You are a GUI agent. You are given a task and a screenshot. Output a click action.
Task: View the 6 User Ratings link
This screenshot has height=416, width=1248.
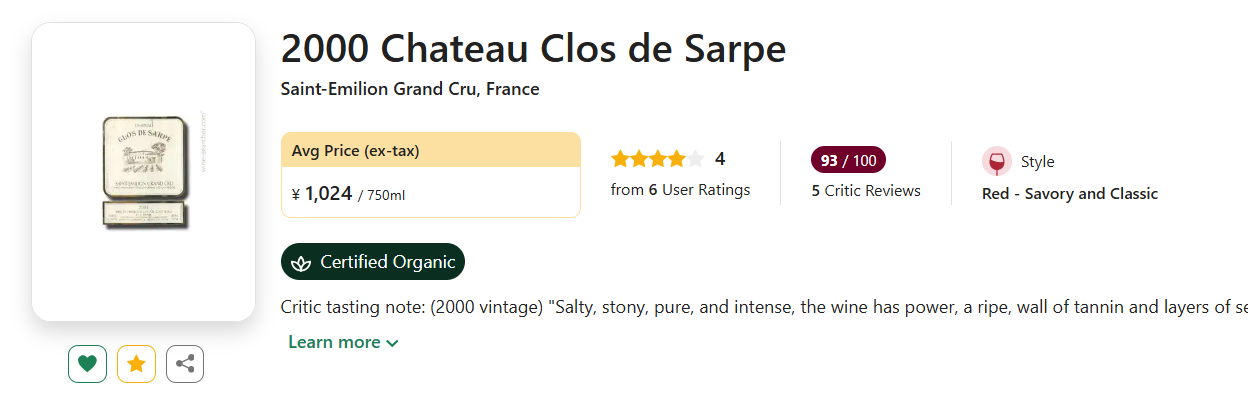pyautogui.click(x=680, y=189)
